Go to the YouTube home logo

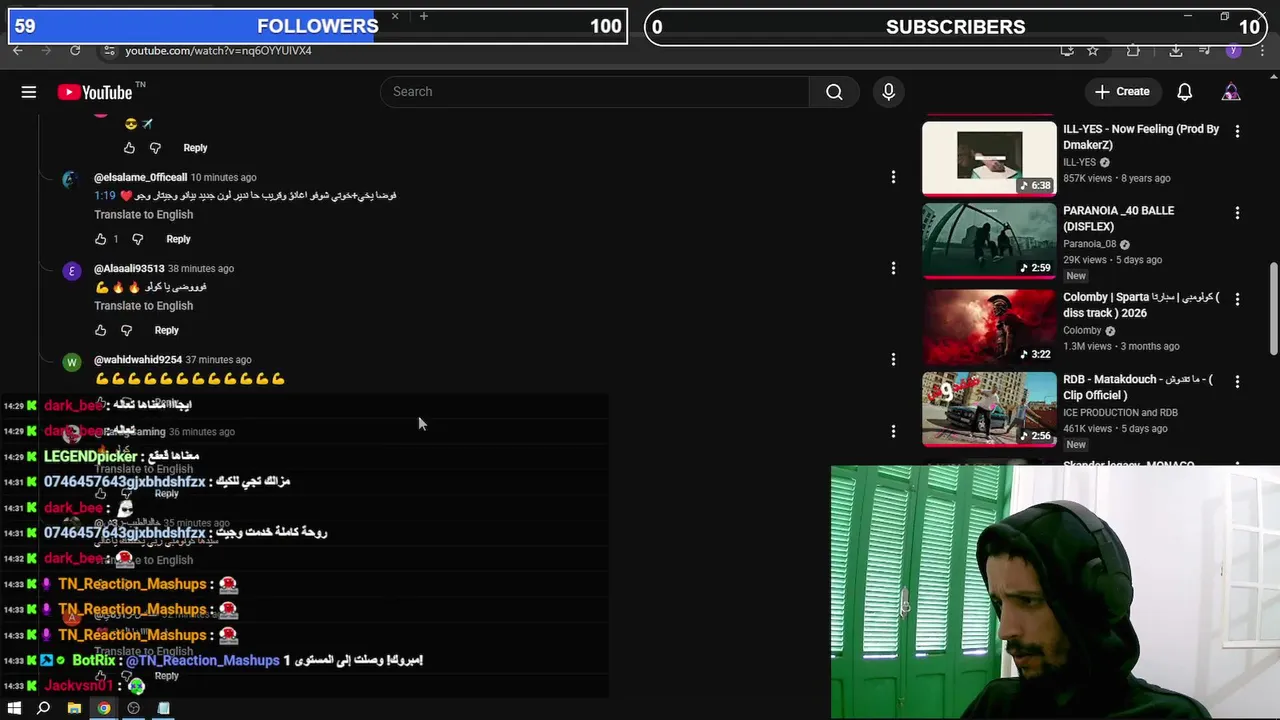point(95,92)
